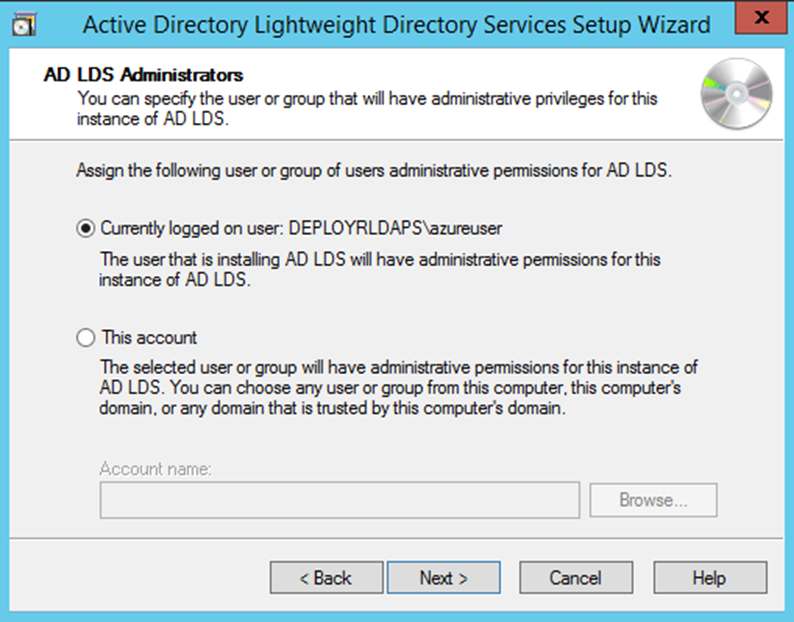Screen dimensions: 794x622
Task: Open Help for this wizard page
Action: coord(710,578)
